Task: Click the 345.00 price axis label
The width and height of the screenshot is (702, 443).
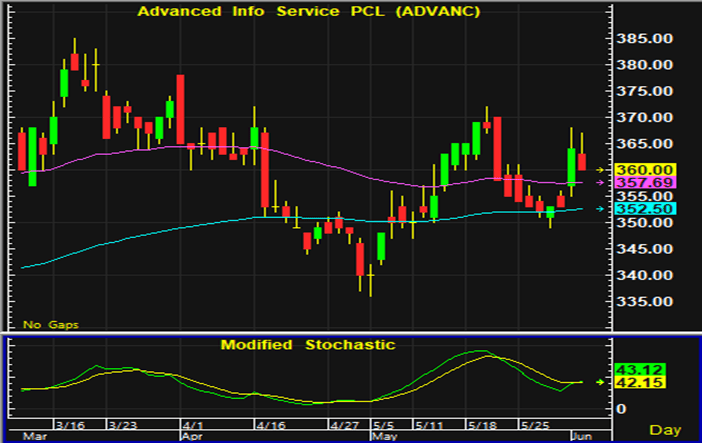Action: (644, 249)
